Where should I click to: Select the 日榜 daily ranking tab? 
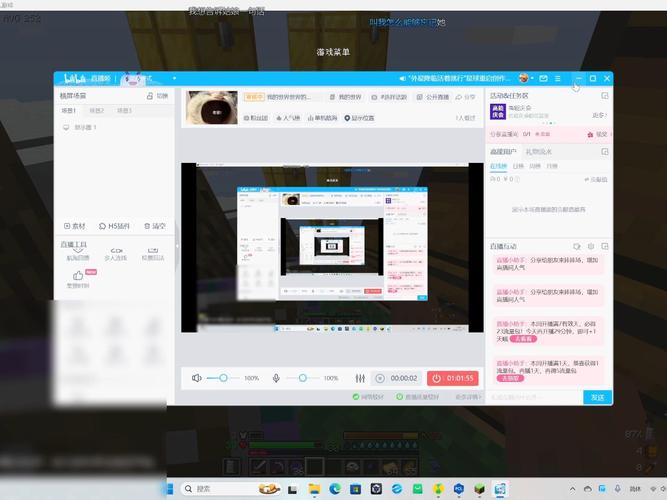pos(518,166)
